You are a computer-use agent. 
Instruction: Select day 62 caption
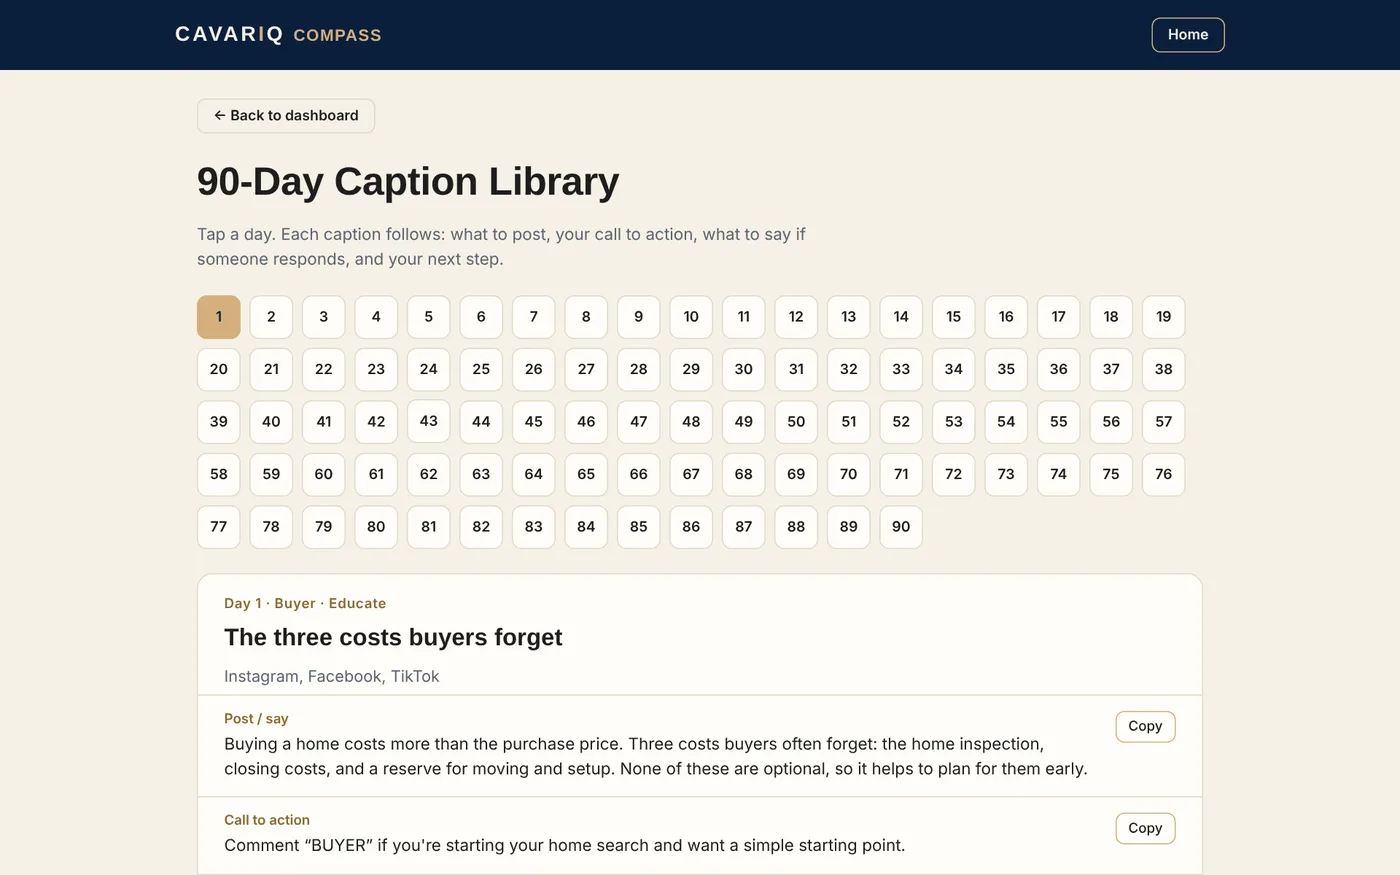(x=429, y=475)
